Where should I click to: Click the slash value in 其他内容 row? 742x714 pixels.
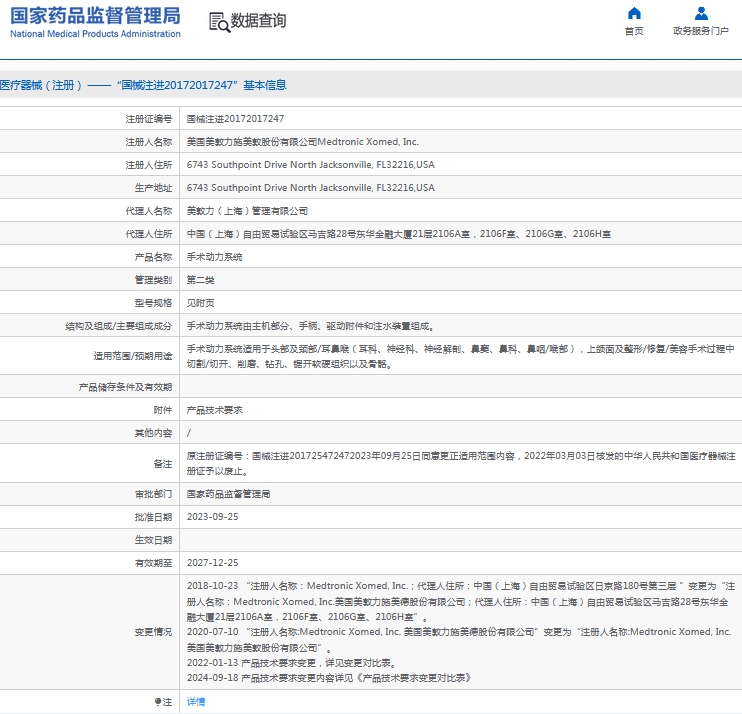pyautogui.click(x=189, y=433)
